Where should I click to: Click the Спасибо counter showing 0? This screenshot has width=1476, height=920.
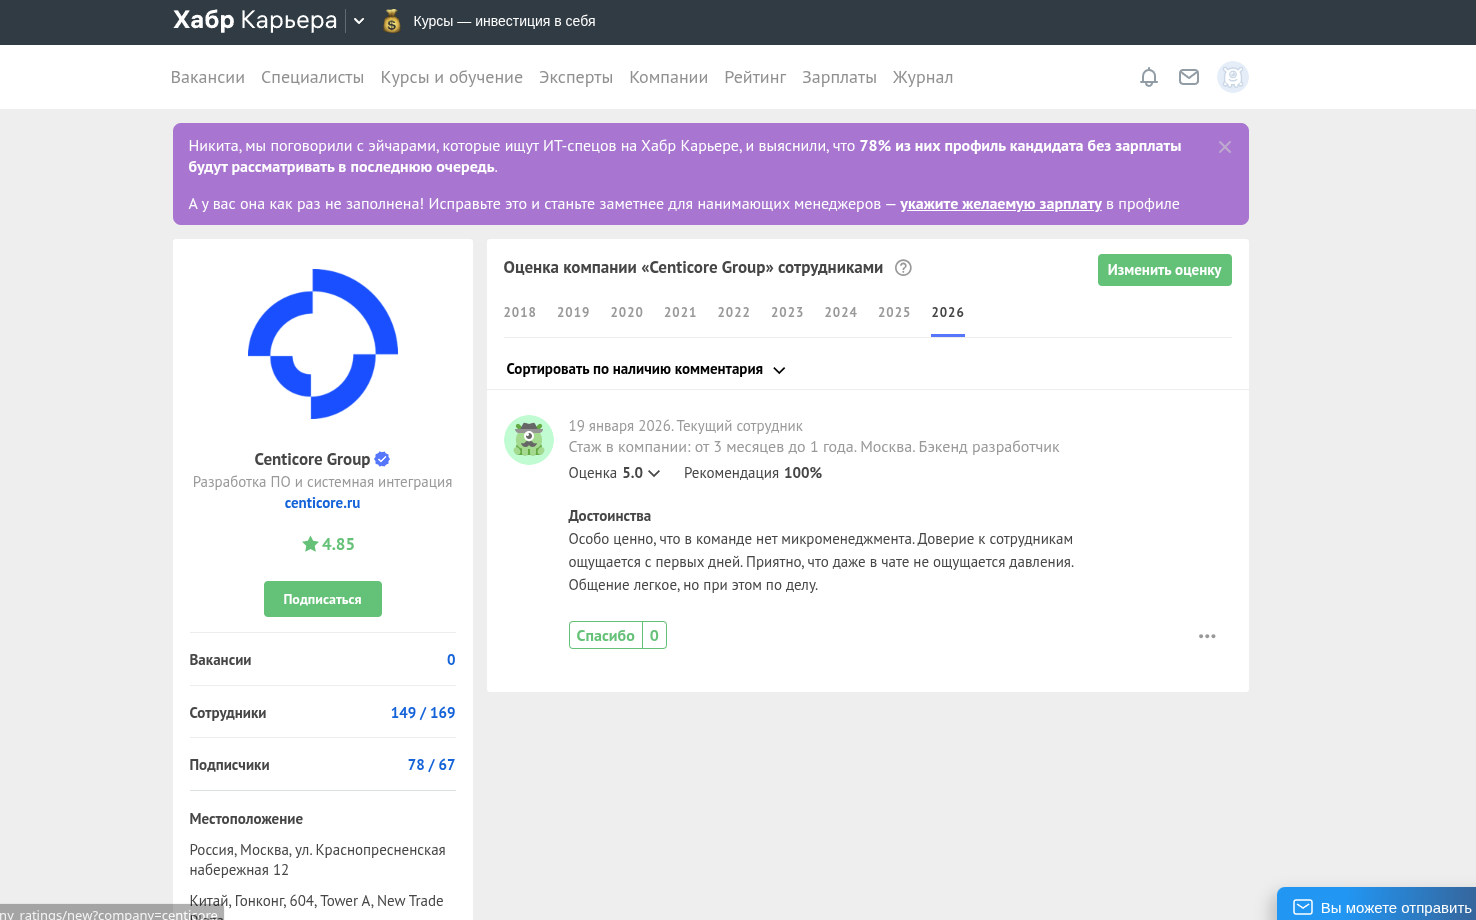(654, 635)
